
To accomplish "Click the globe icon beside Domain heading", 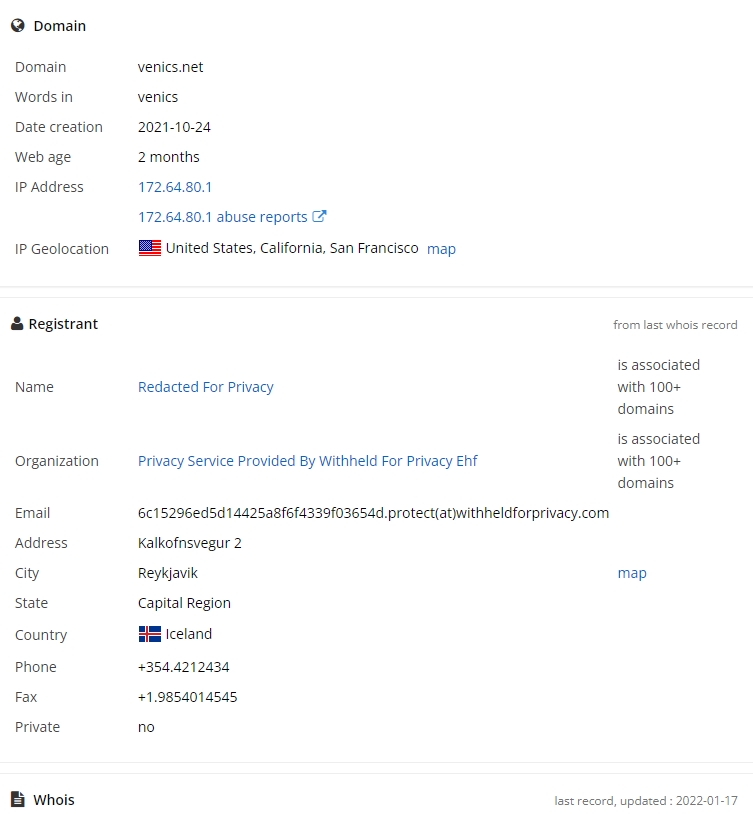I will 18,26.
